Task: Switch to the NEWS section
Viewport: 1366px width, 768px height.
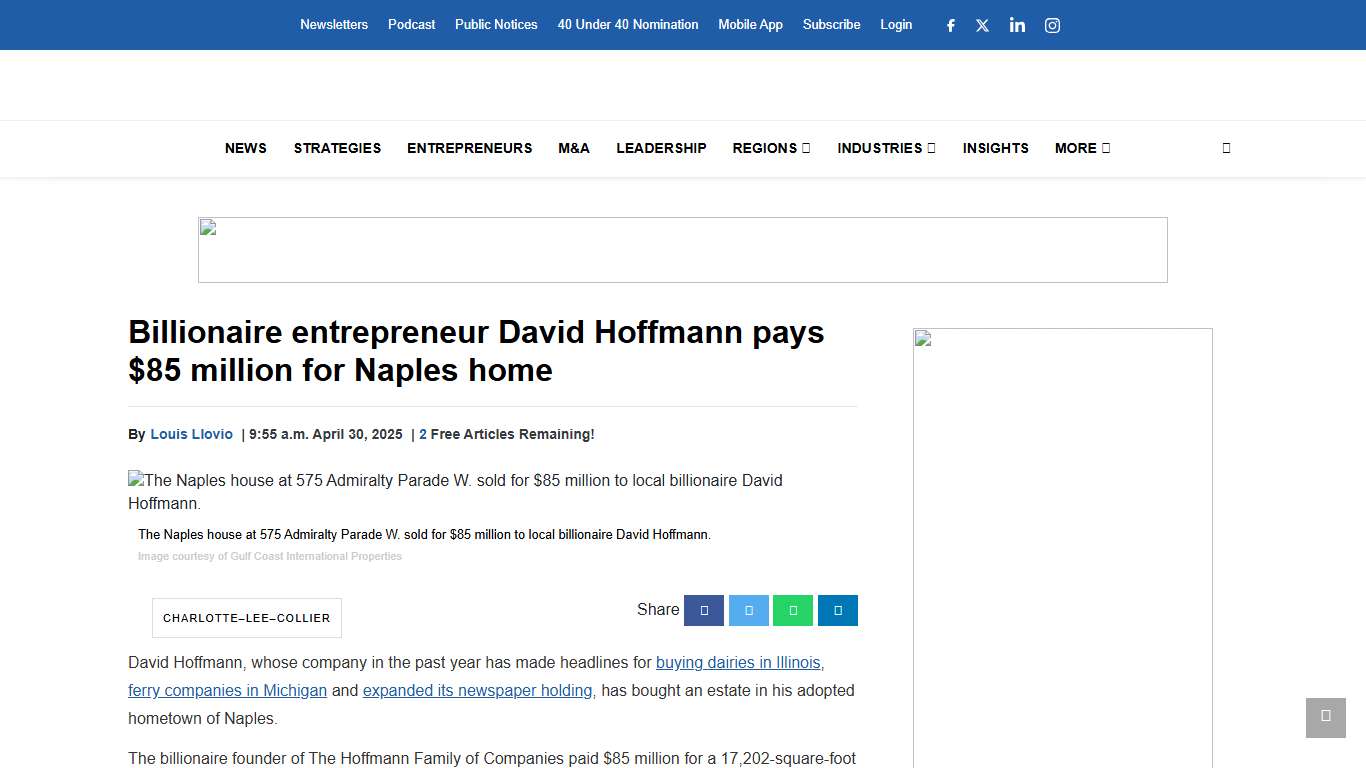Action: 245,148
